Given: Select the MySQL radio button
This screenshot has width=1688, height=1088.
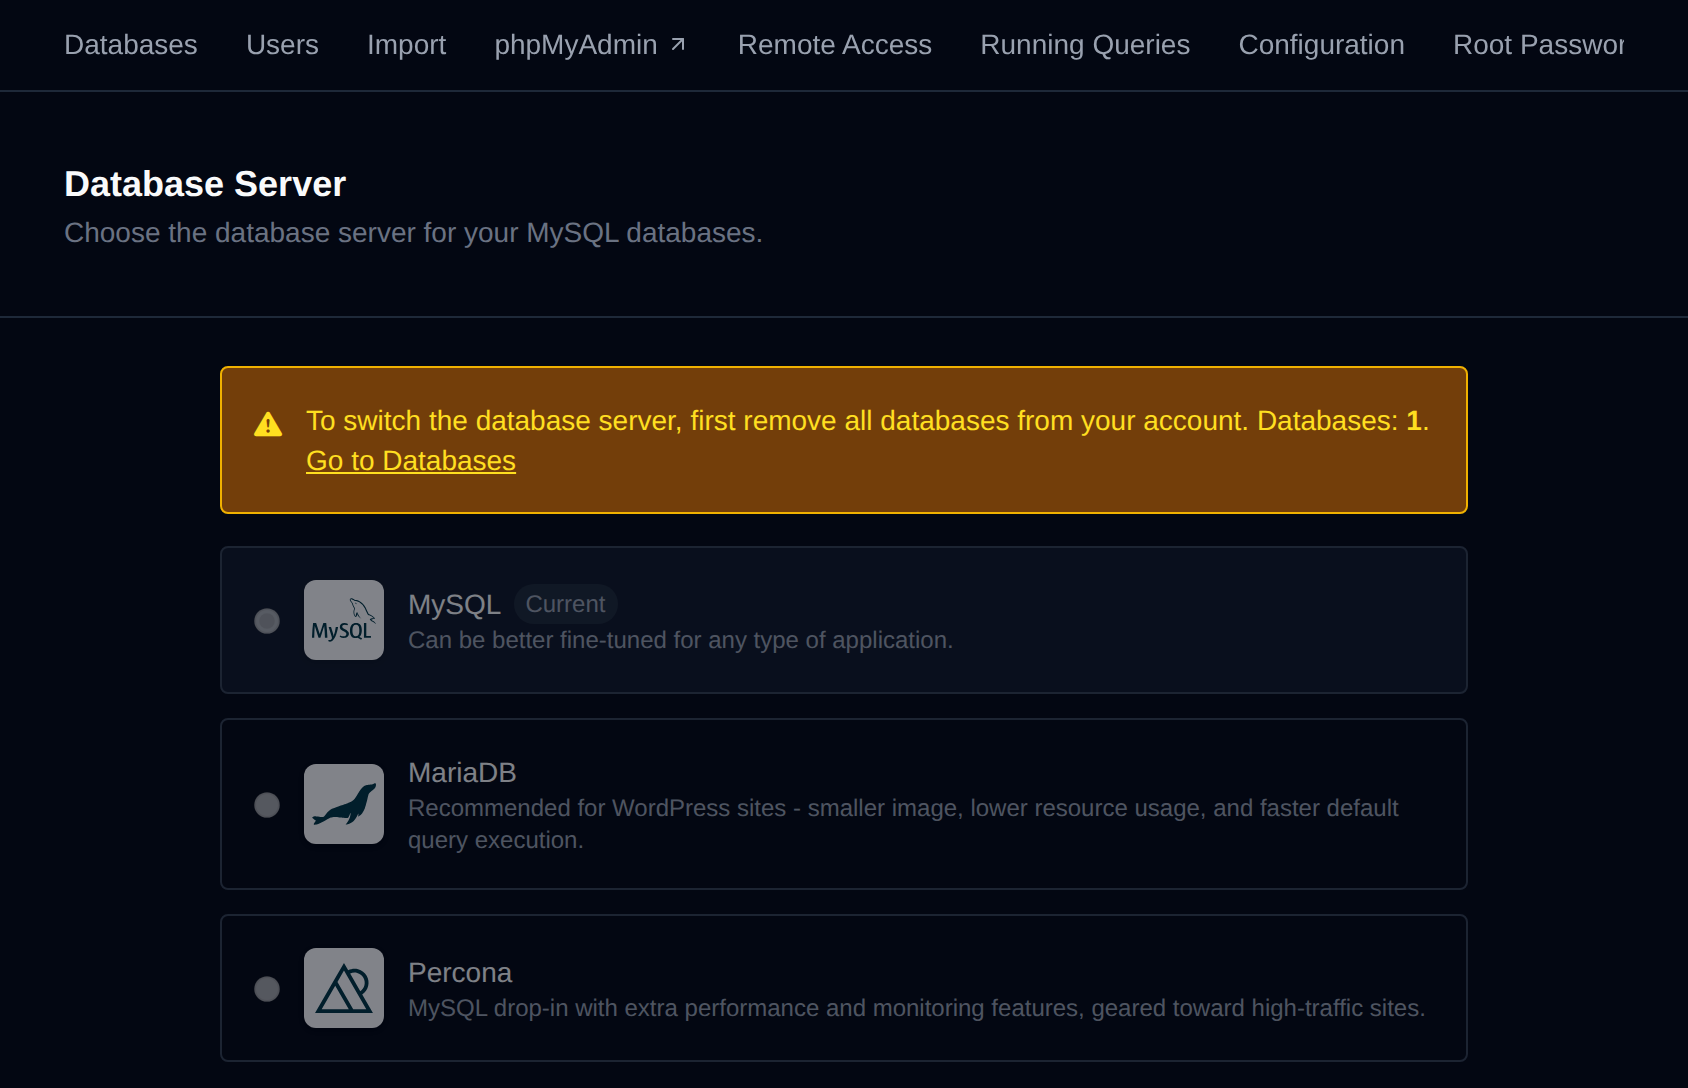Looking at the screenshot, I should [x=267, y=621].
